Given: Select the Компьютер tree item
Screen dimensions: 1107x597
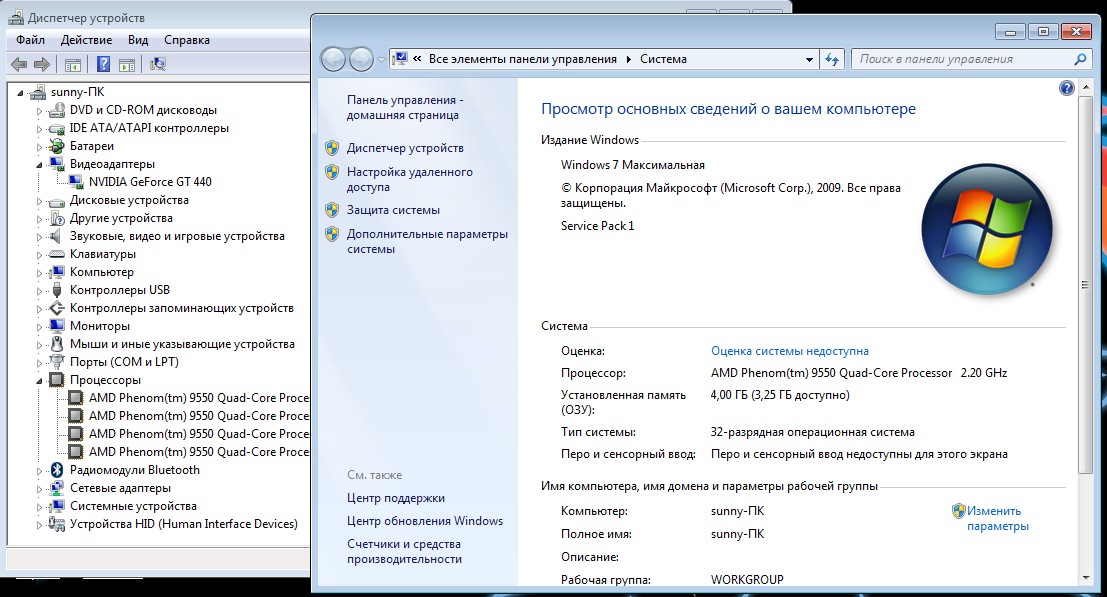Looking at the screenshot, I should [x=102, y=272].
